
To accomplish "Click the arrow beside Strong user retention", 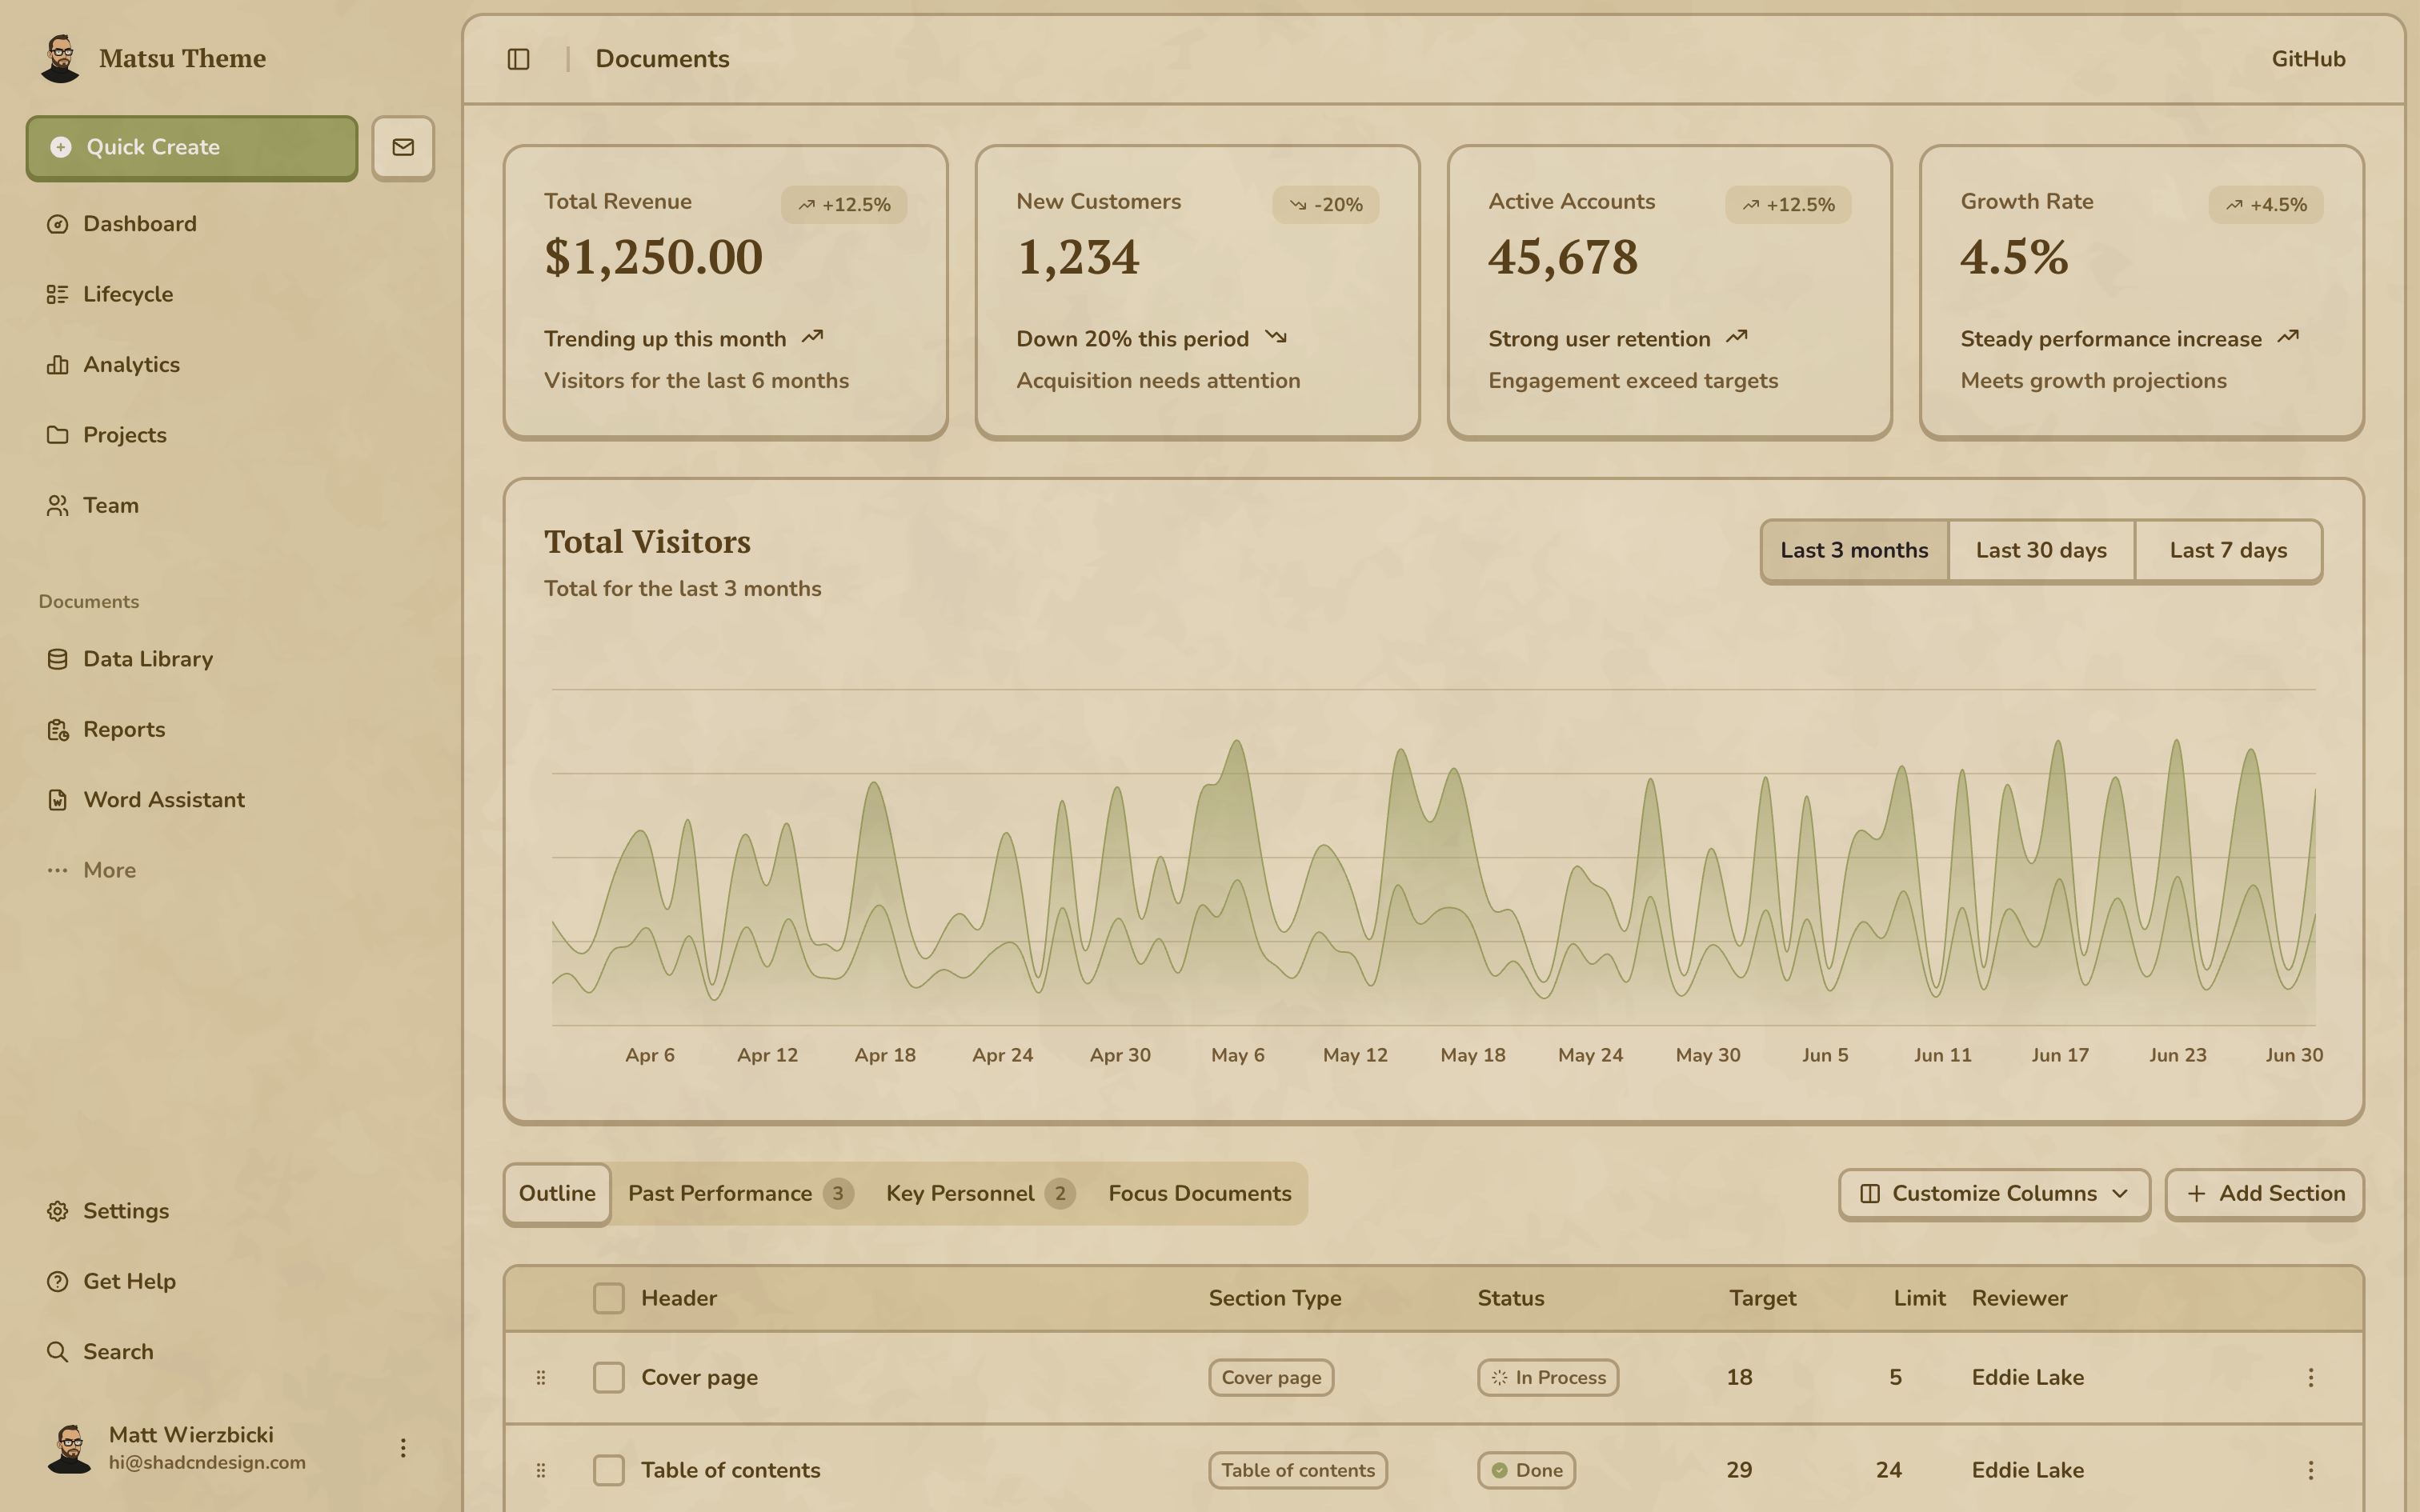I will (x=1737, y=337).
